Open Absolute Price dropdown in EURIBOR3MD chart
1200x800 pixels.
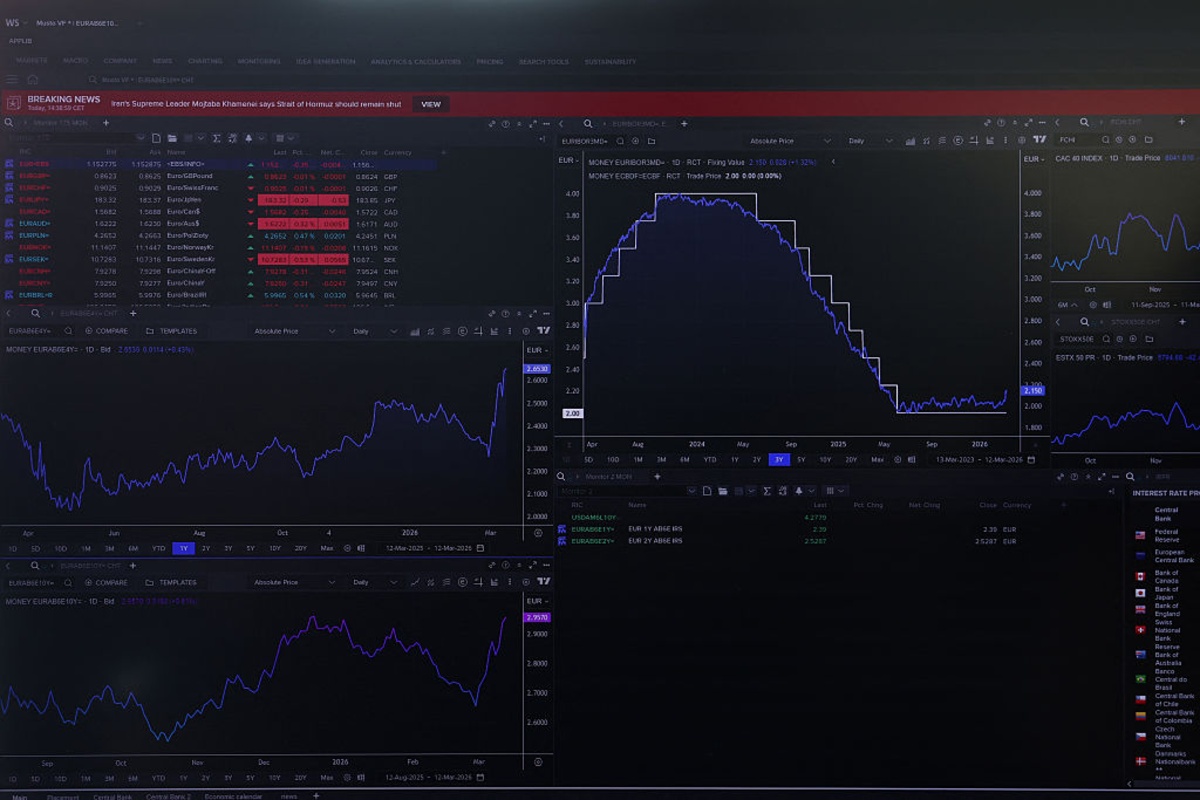(x=790, y=141)
